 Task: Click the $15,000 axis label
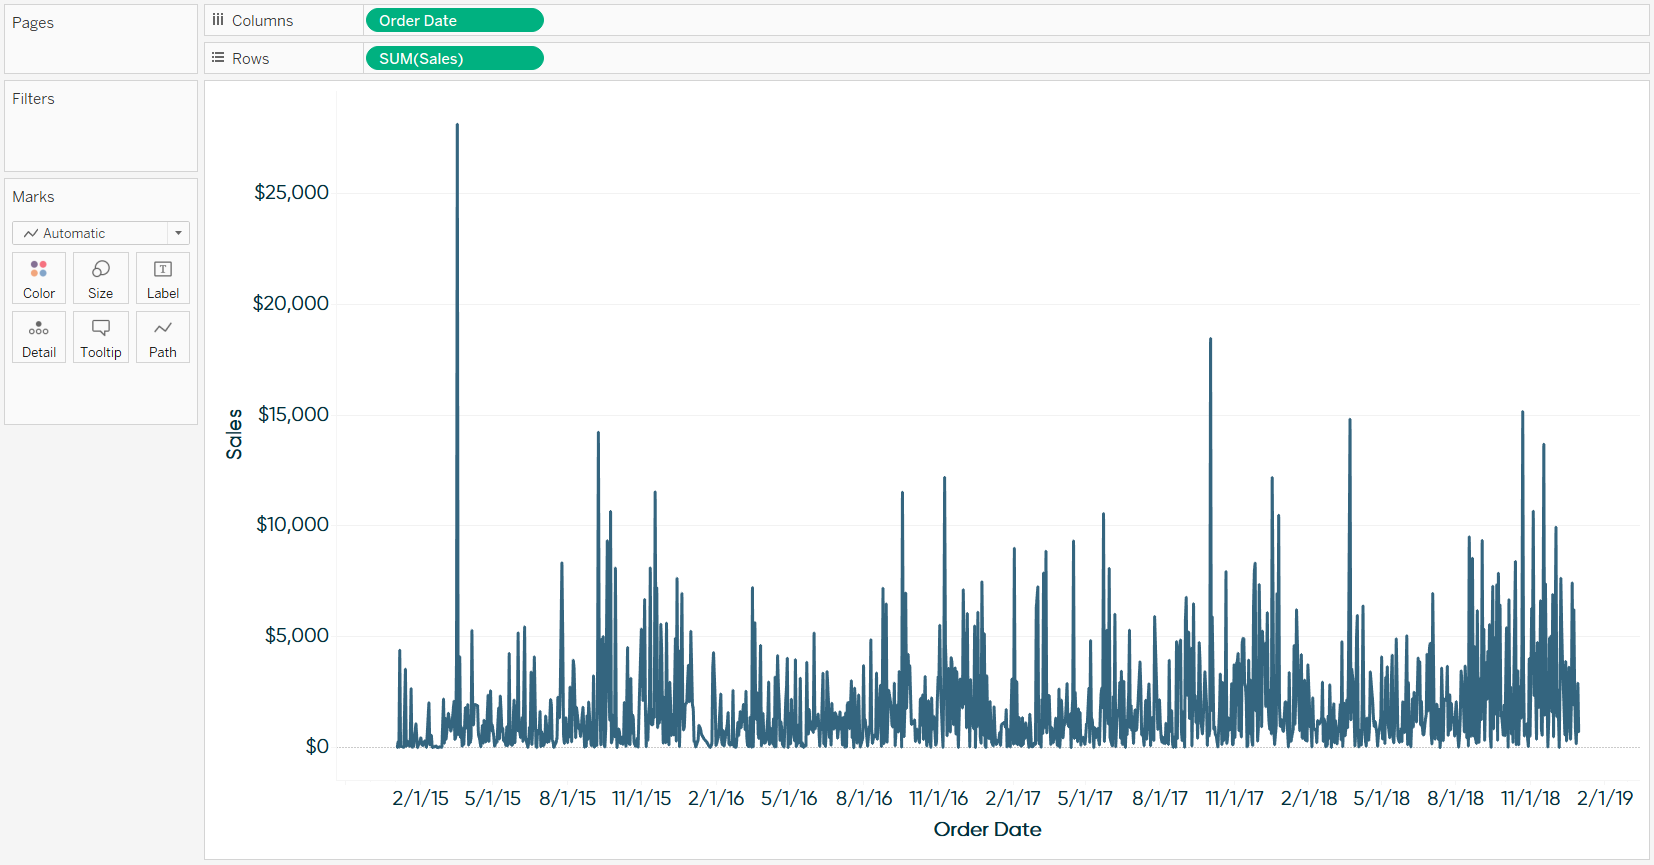click(293, 414)
